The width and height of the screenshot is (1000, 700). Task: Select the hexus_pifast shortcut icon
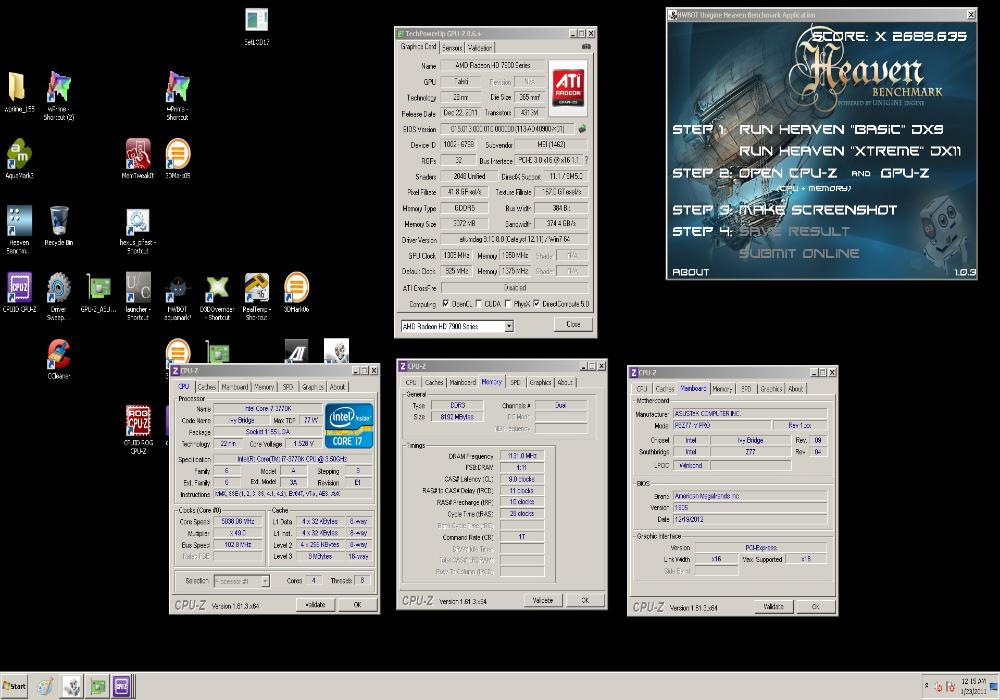coord(138,231)
